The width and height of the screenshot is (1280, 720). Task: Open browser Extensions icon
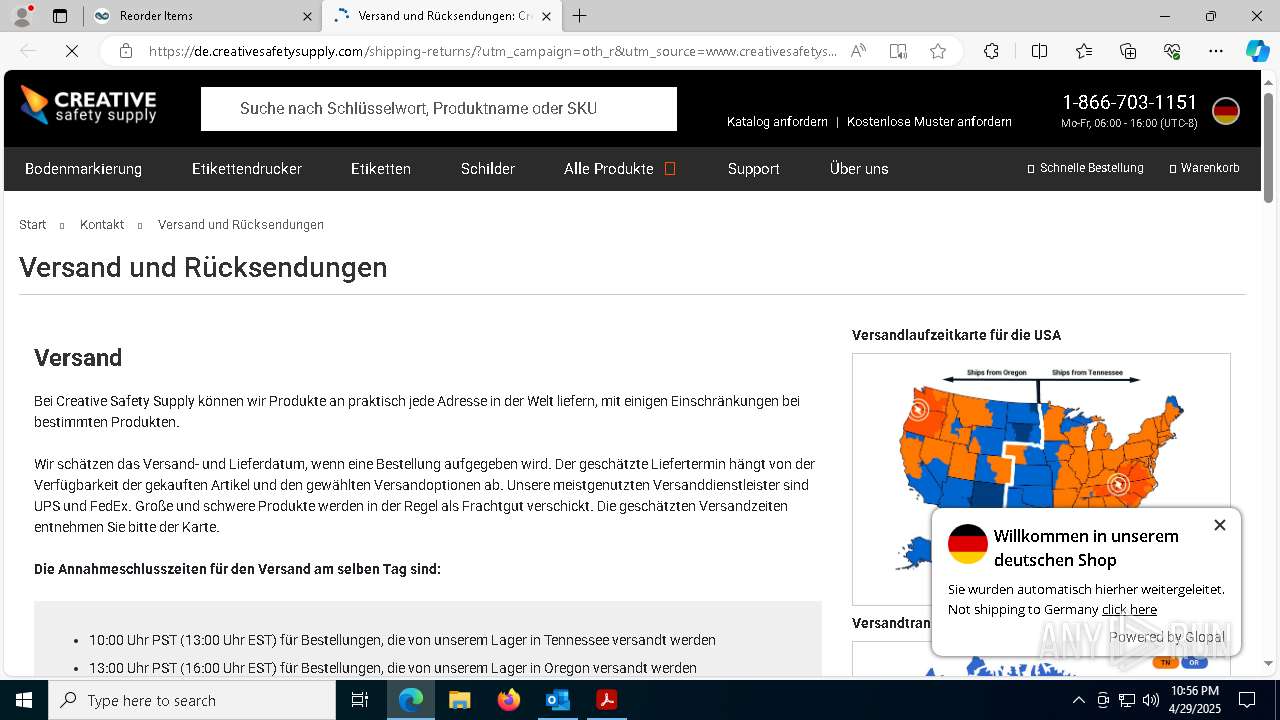point(991,51)
